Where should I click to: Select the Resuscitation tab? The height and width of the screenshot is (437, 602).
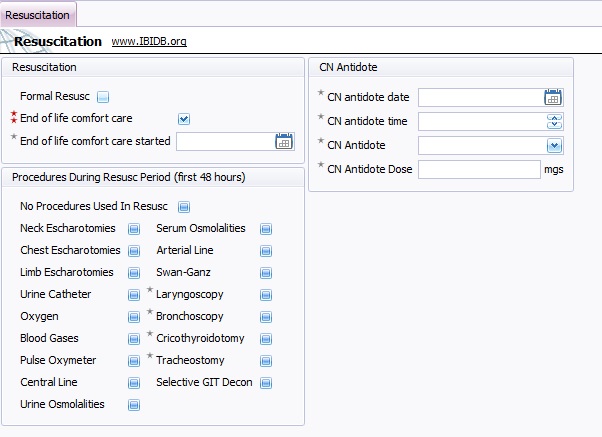coord(38,15)
